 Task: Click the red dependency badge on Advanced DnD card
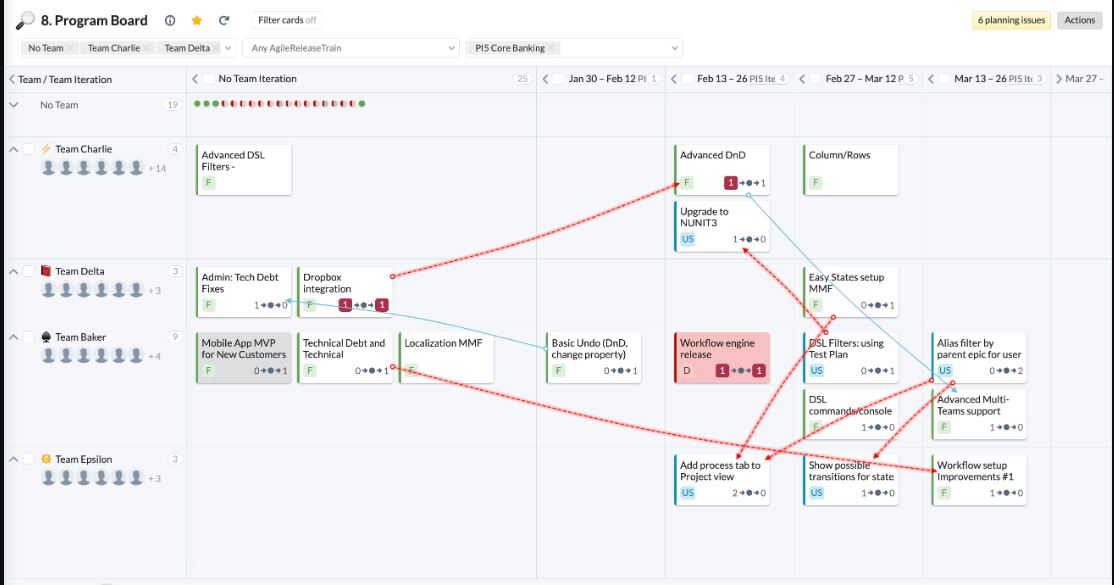[x=733, y=184]
